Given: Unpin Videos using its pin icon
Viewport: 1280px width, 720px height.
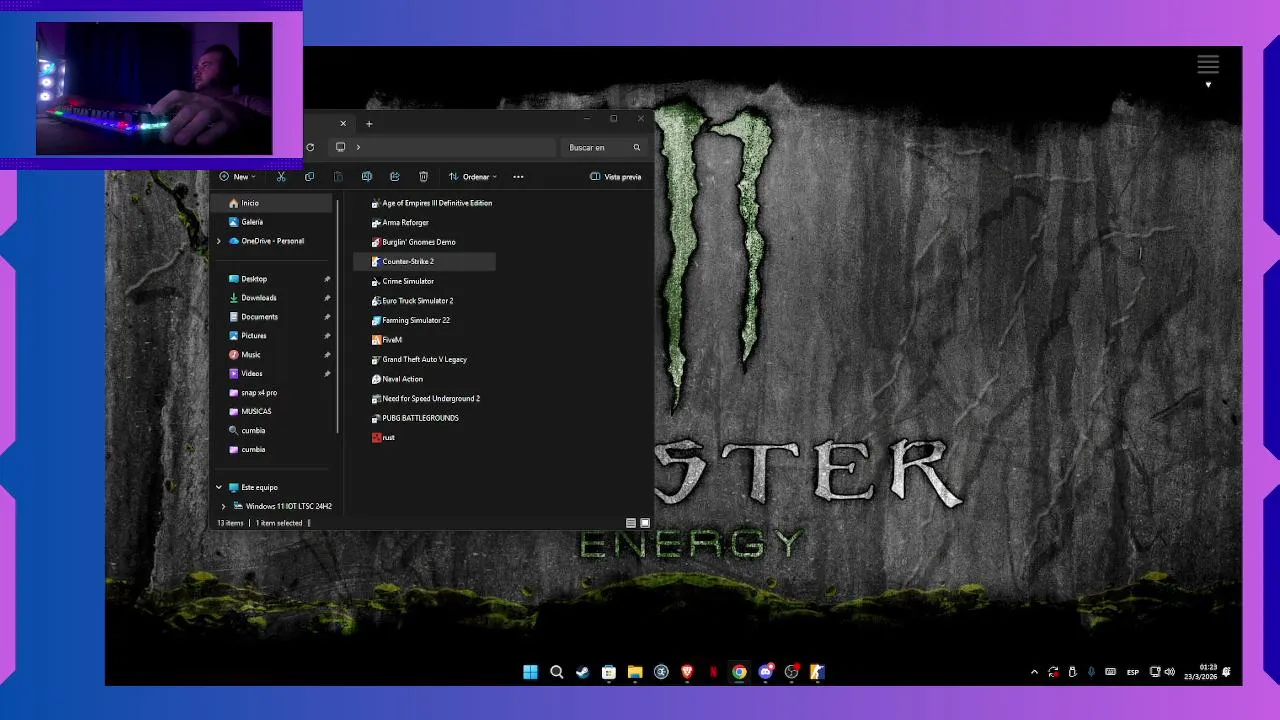Looking at the screenshot, I should pyautogui.click(x=327, y=374).
